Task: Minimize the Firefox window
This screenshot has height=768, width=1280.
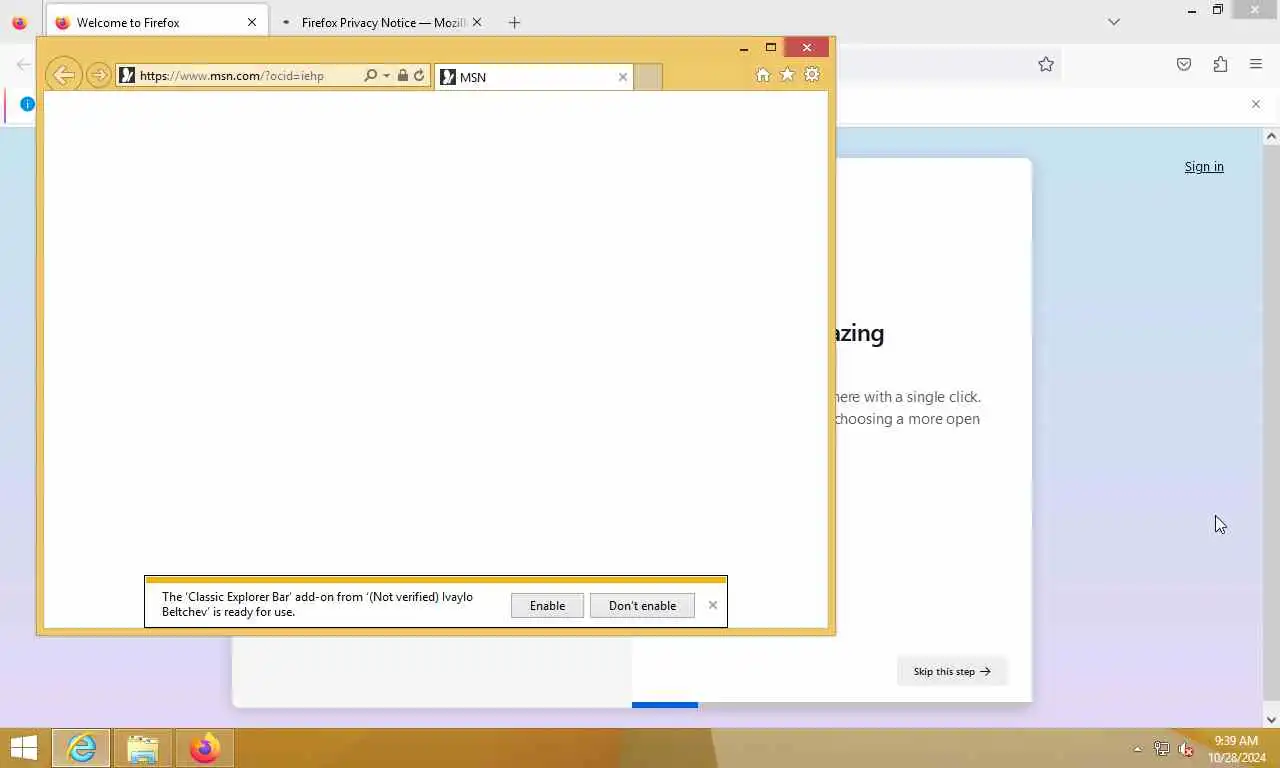Action: point(1192,11)
